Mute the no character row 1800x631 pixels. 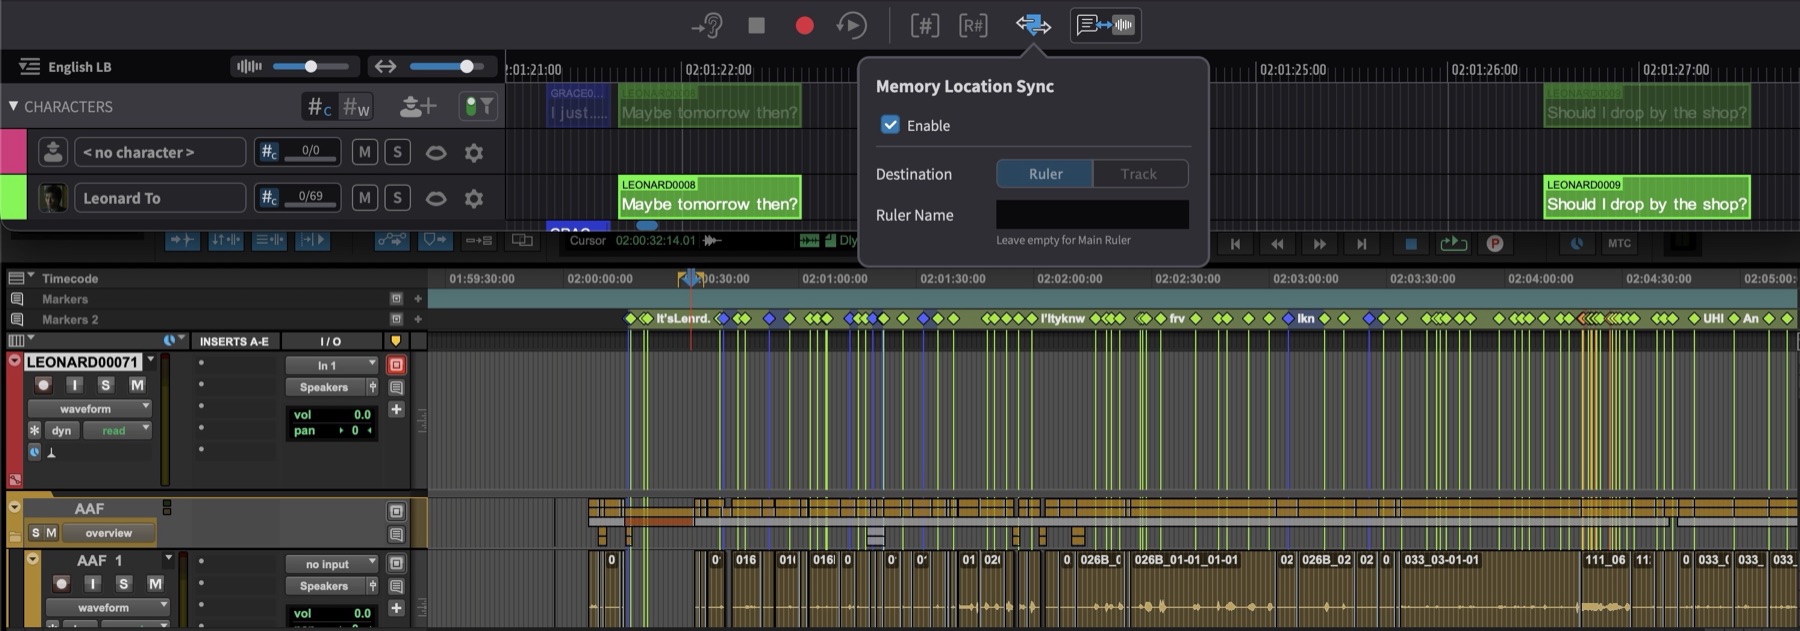(365, 152)
